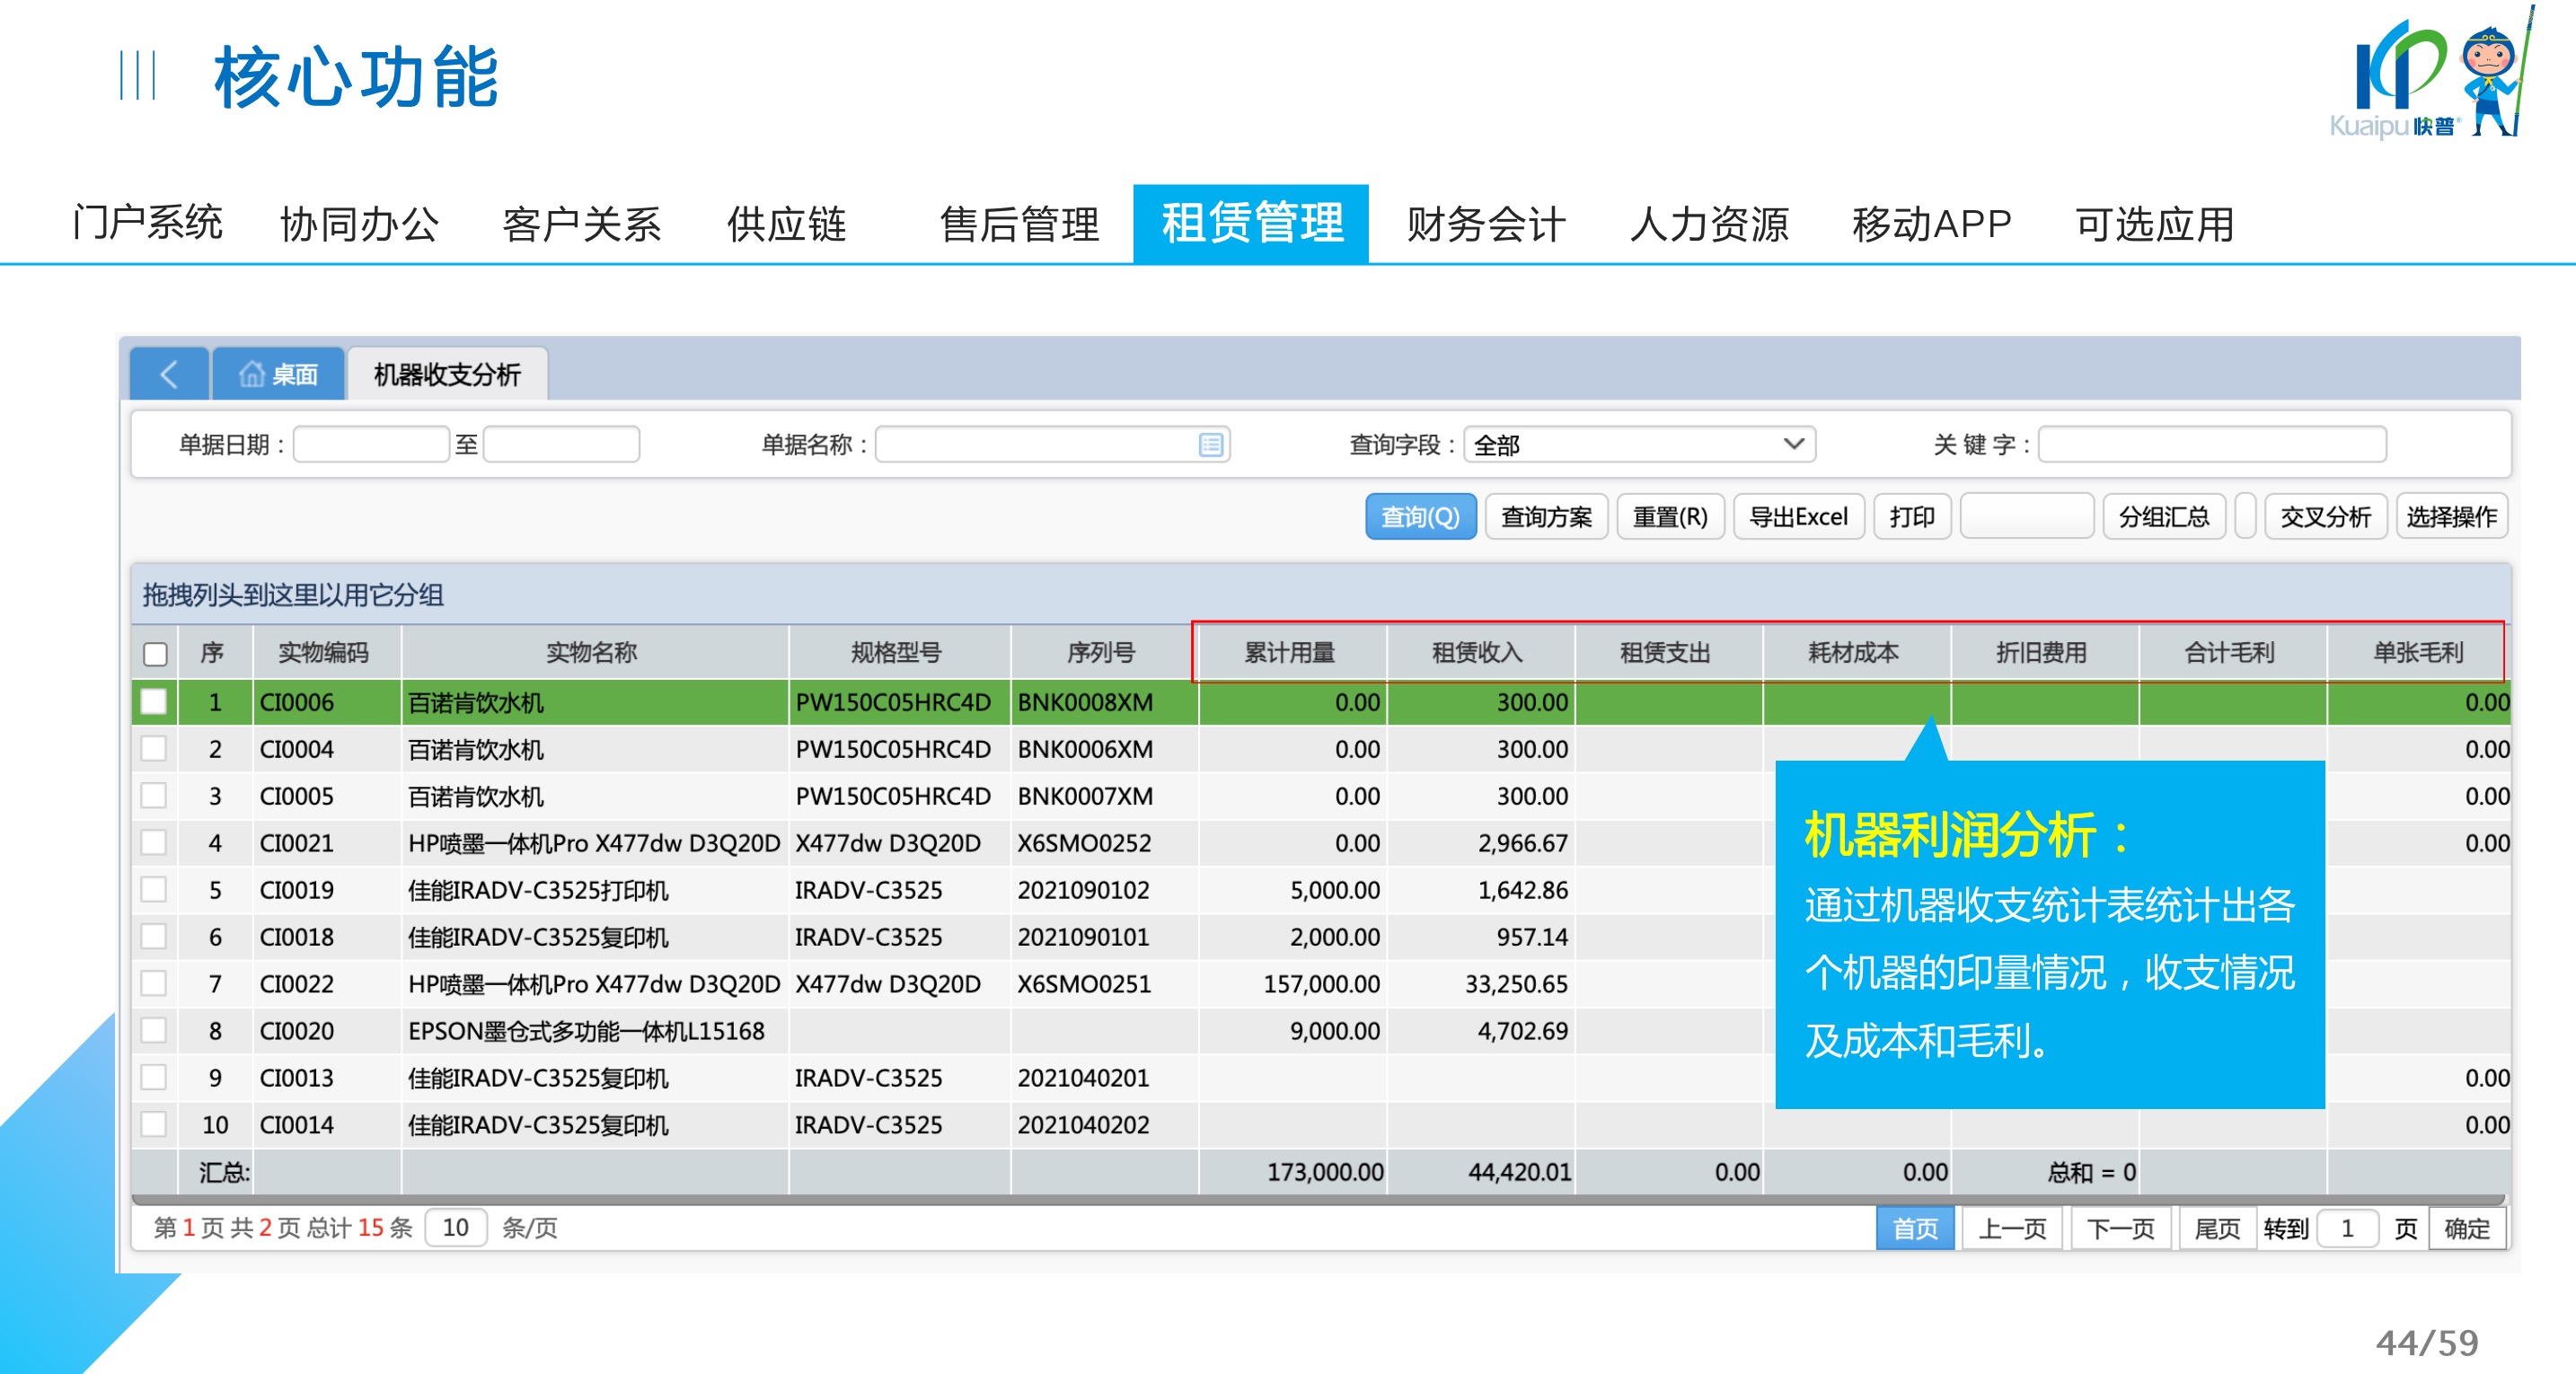
Task: Click the three-bar icon beside 核心功能
Action: pyautogui.click(x=137, y=76)
